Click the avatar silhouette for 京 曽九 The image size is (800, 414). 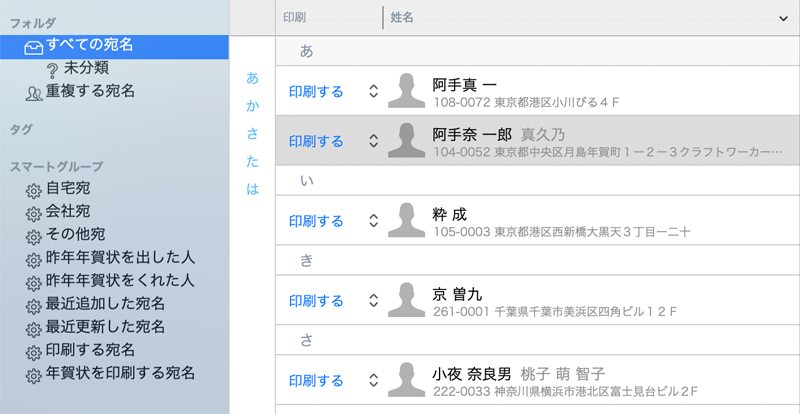(406, 300)
